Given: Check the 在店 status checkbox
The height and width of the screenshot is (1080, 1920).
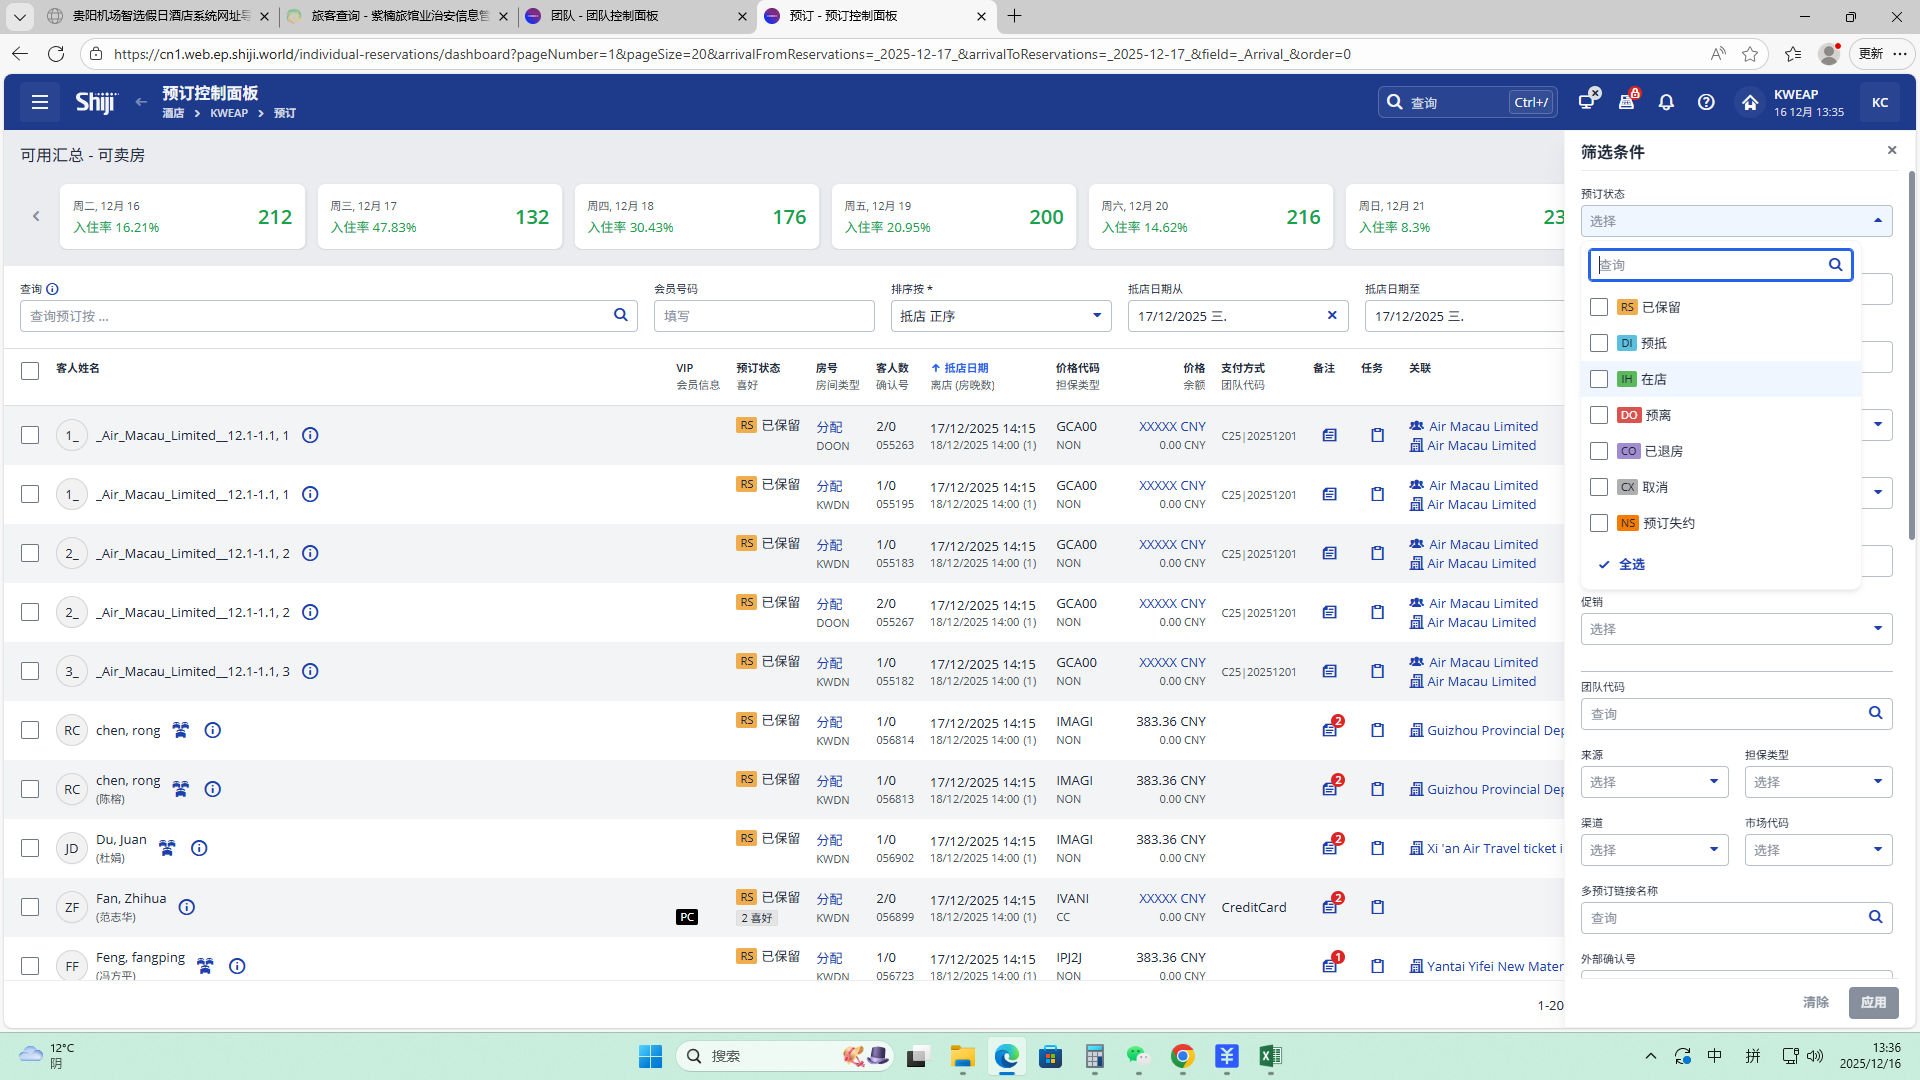Looking at the screenshot, I should [1599, 379].
